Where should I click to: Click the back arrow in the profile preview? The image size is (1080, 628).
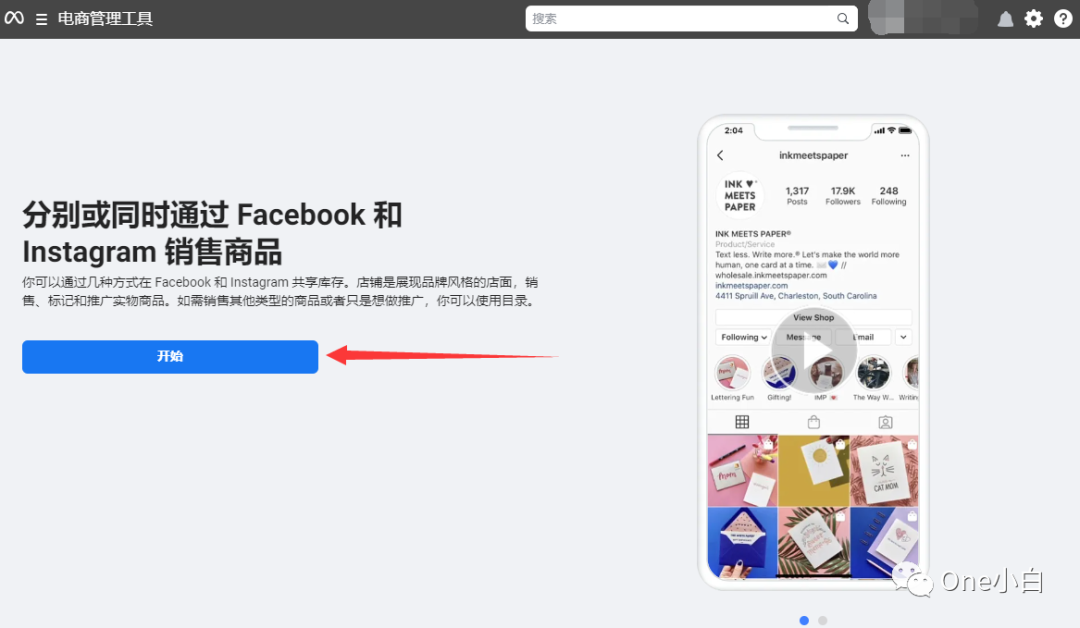(721, 155)
